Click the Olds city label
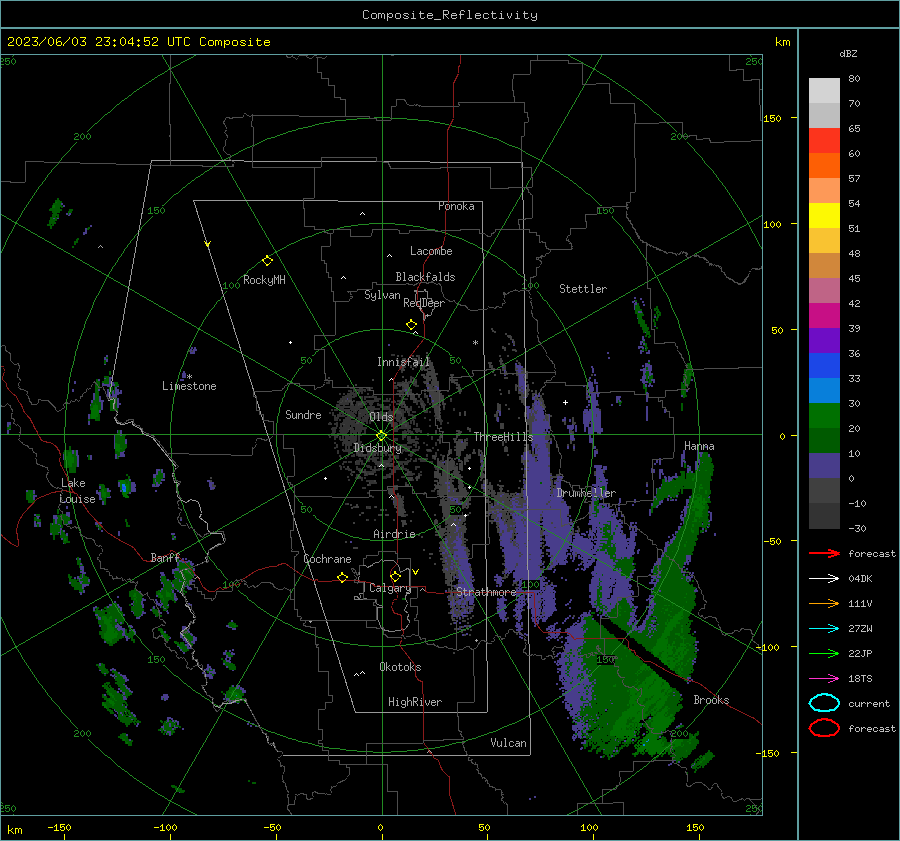The image size is (900, 841). tap(381, 417)
